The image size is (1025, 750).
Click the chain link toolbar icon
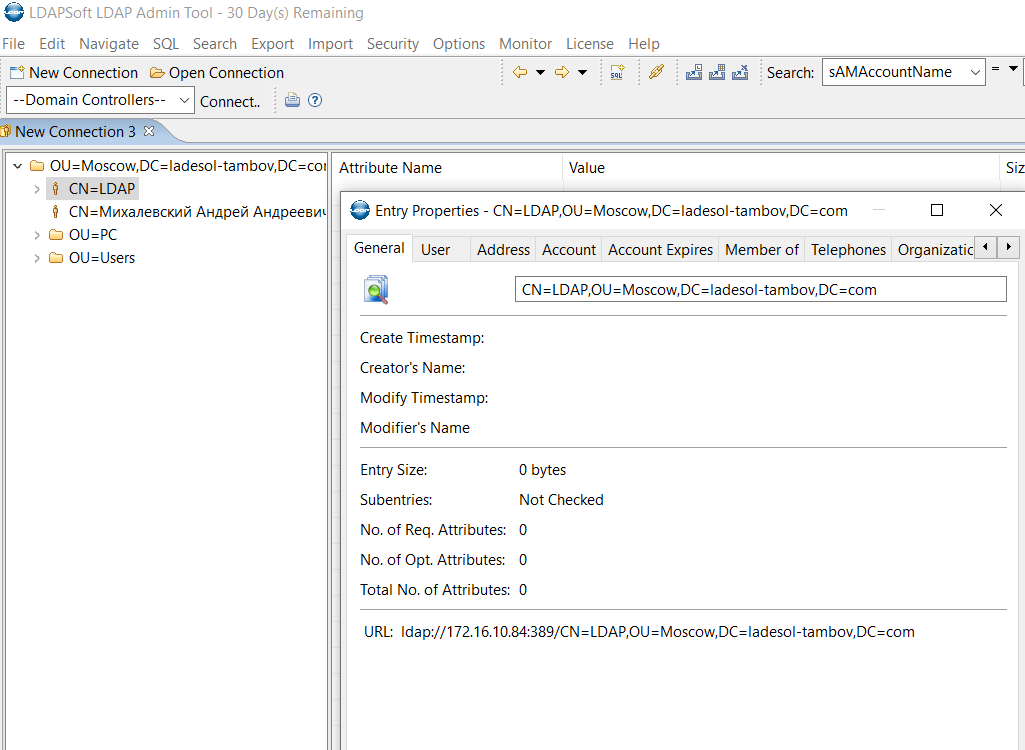[x=656, y=72]
